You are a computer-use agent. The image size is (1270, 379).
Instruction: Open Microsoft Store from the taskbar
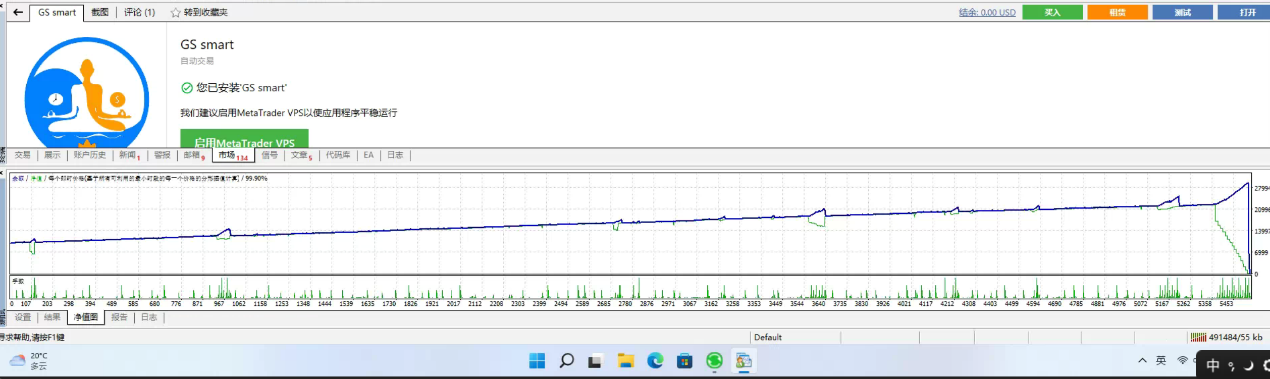point(685,360)
